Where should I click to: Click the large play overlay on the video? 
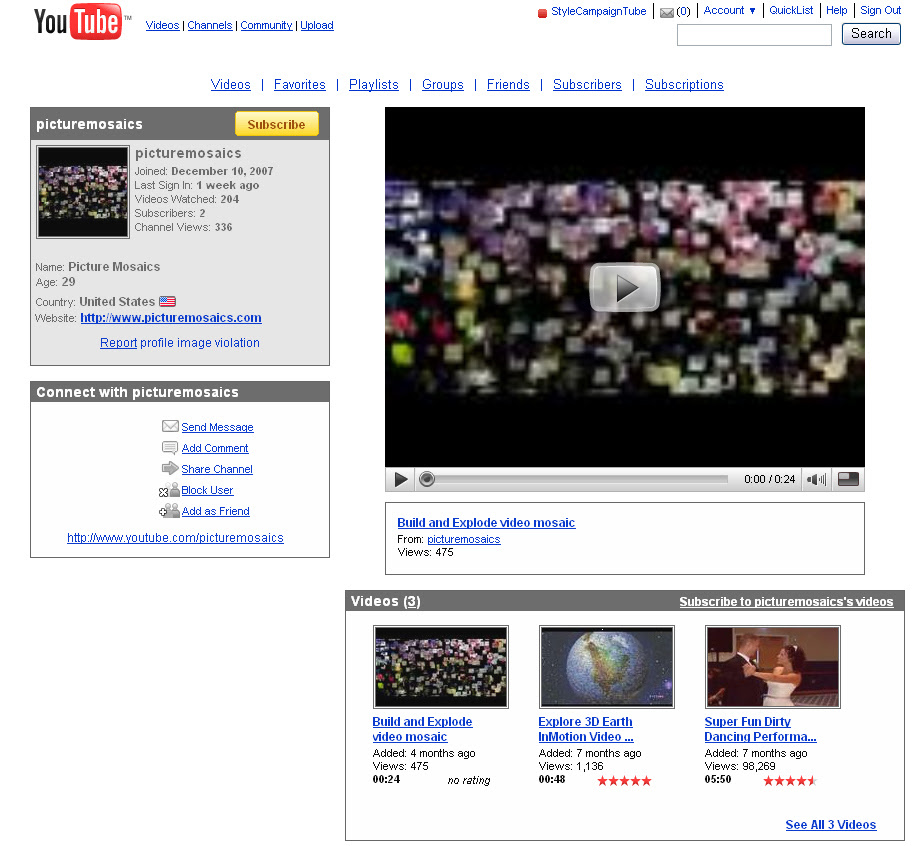pyautogui.click(x=624, y=287)
